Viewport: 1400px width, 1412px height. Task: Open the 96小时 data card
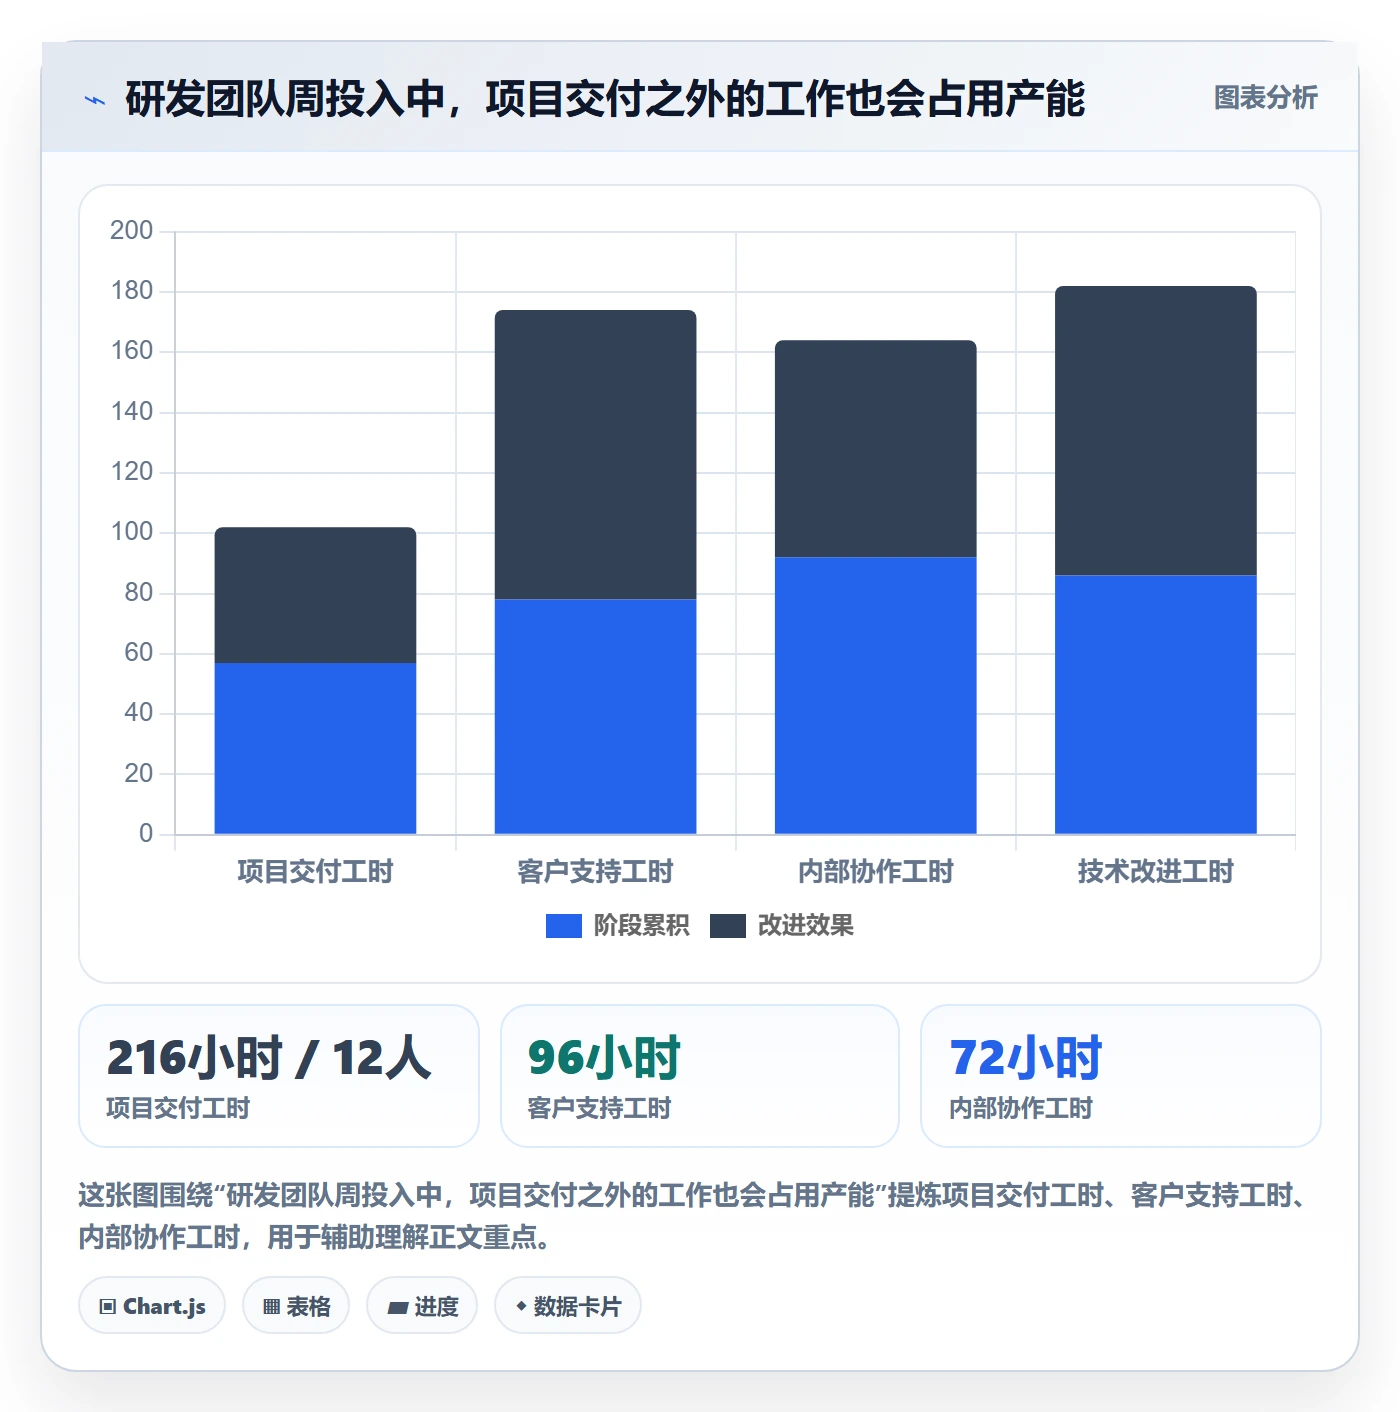coord(700,1076)
